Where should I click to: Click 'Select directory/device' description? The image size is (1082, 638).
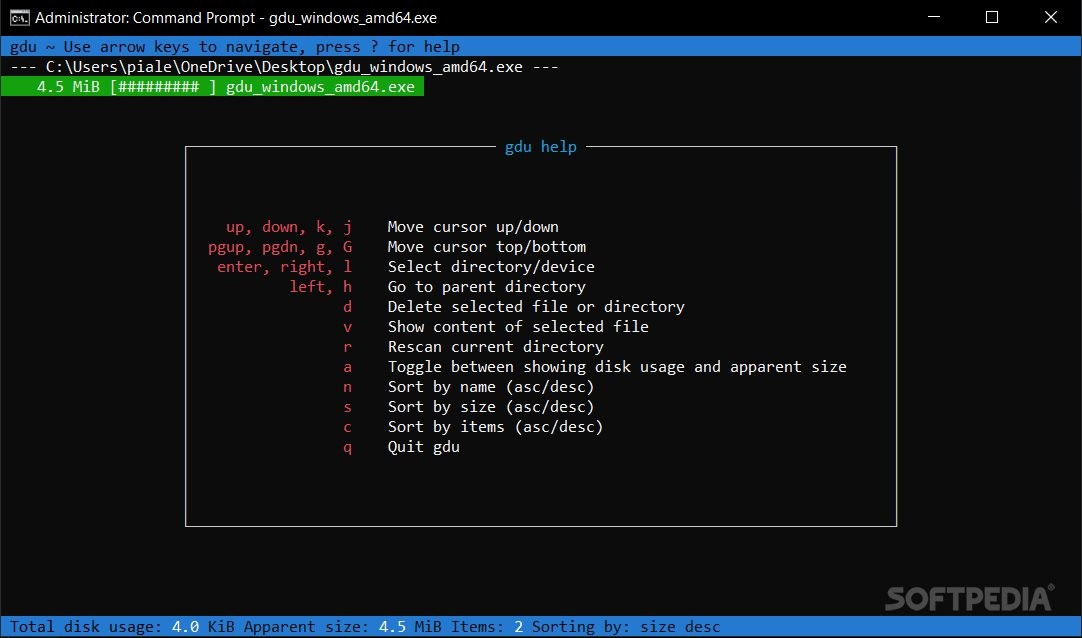tap(491, 267)
